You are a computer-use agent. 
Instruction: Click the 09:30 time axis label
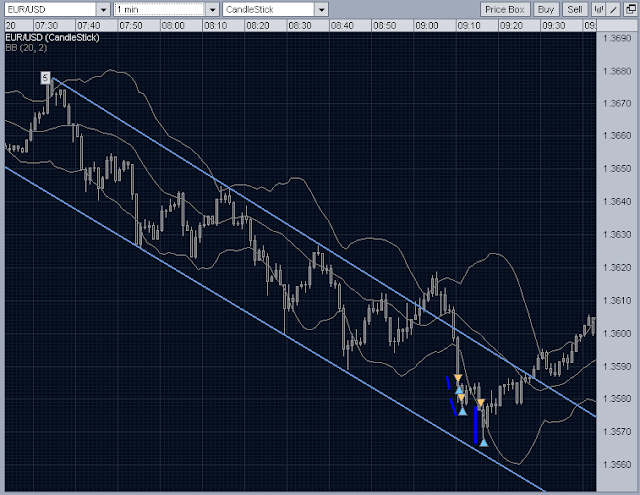coord(553,26)
